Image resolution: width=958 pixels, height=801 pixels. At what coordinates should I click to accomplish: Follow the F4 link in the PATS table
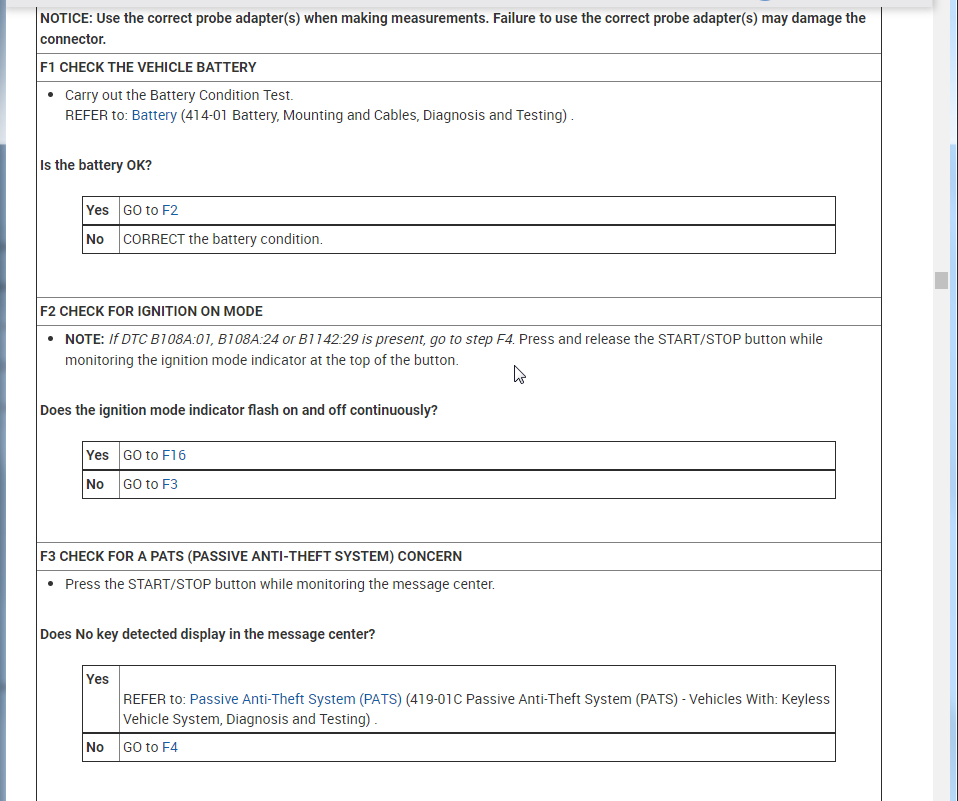pos(170,747)
